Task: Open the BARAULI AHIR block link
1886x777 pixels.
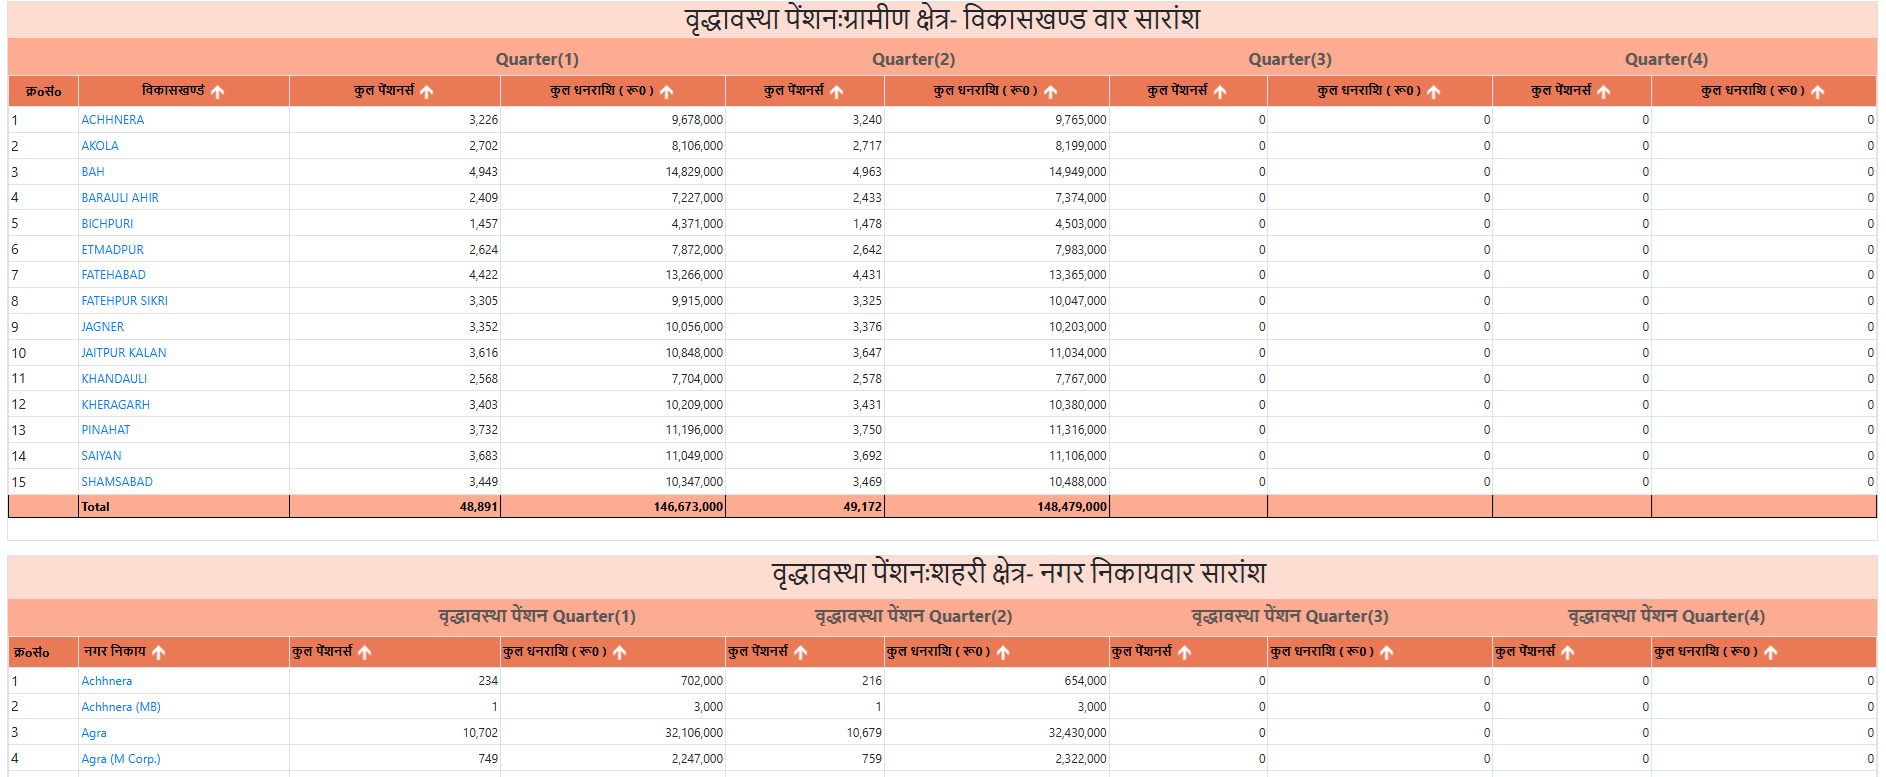Action: pyautogui.click(x=120, y=198)
